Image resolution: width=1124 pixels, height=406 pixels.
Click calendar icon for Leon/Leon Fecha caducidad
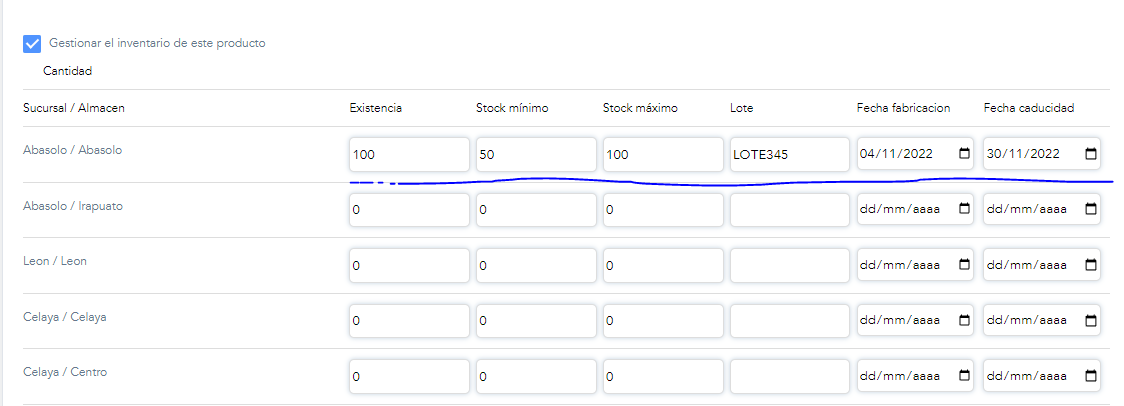pyautogui.click(x=1091, y=265)
